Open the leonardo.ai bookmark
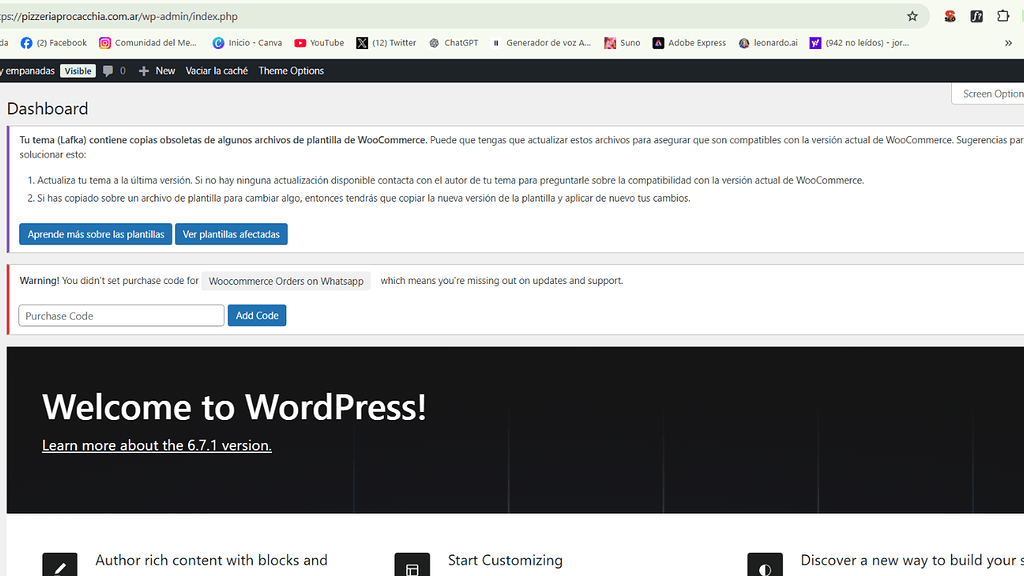This screenshot has height=576, width=1024. 768,43
